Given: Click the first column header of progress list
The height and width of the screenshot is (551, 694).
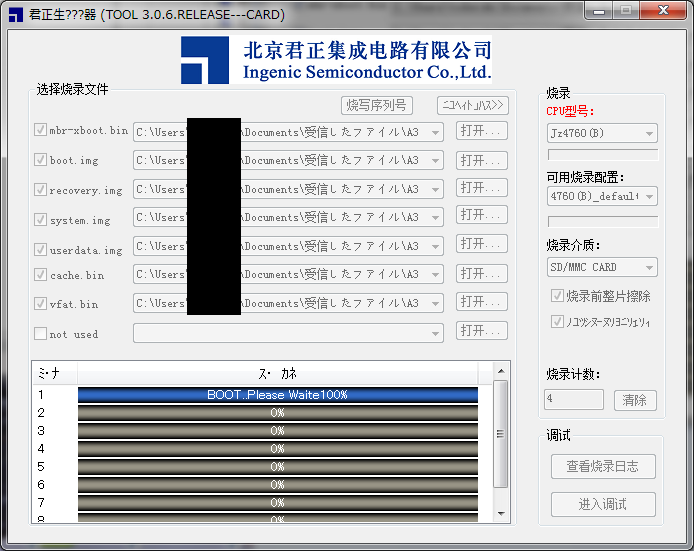Looking at the screenshot, I should [x=55, y=373].
